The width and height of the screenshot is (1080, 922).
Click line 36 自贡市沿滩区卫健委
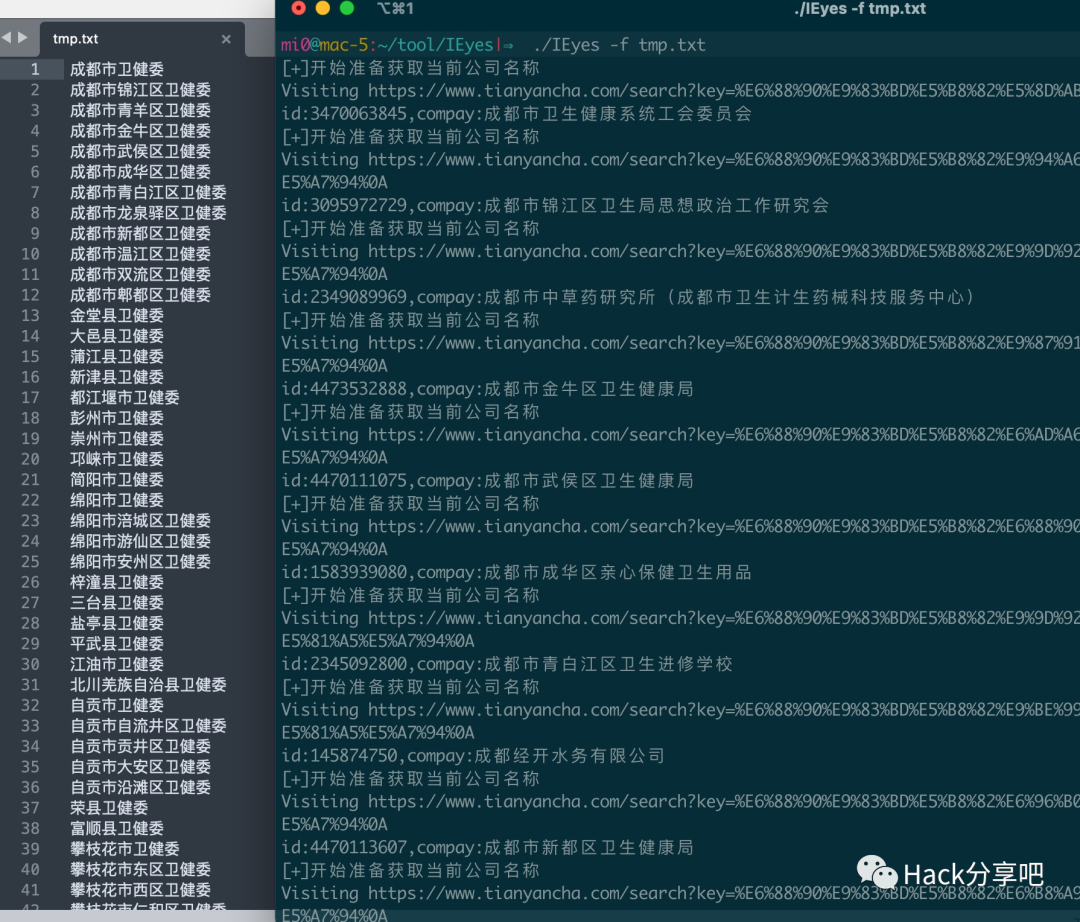click(x=140, y=788)
